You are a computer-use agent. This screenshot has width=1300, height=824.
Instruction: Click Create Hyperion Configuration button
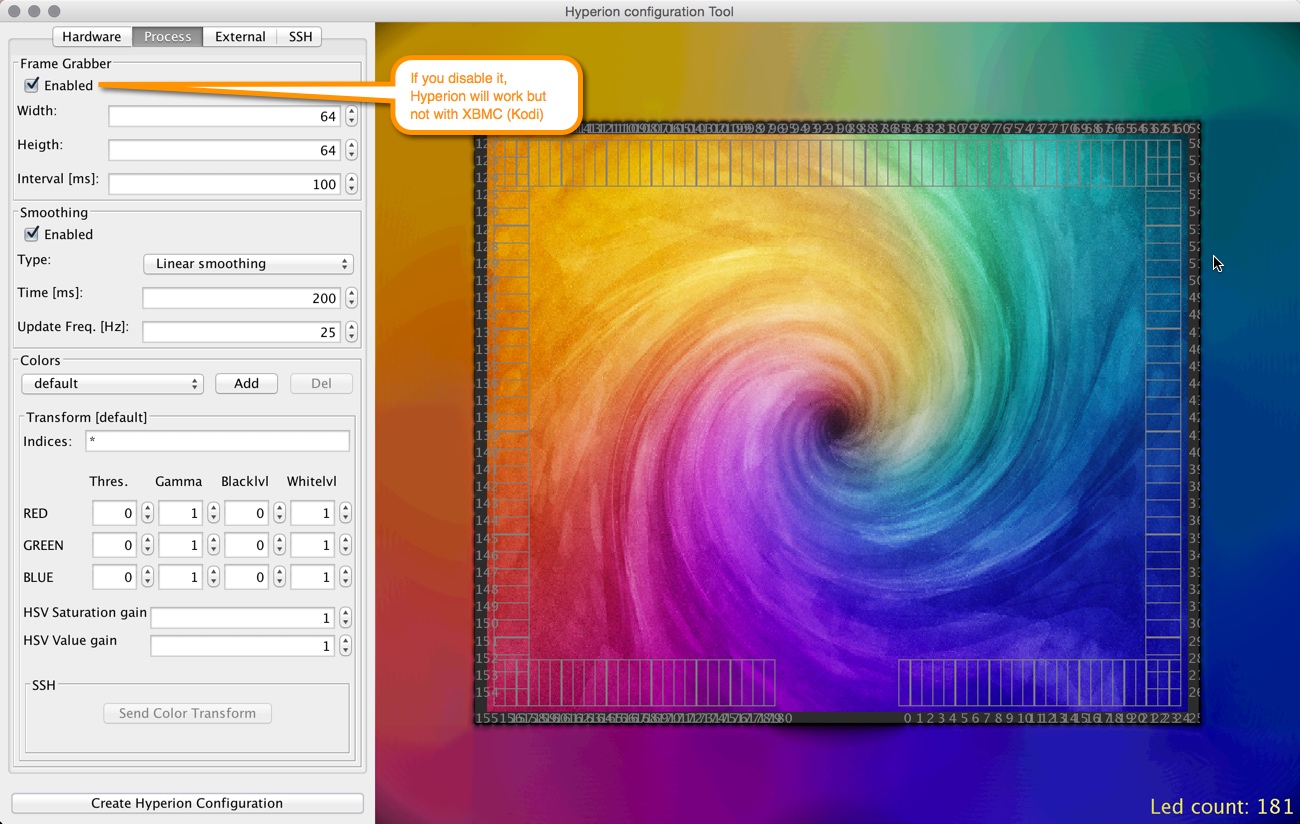(187, 804)
